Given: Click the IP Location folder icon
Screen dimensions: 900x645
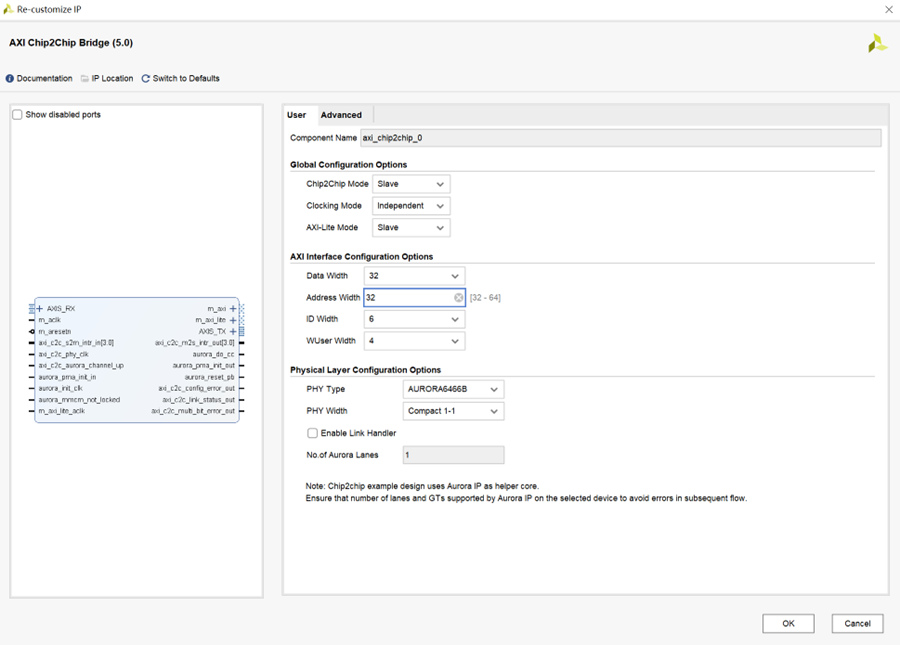Looking at the screenshot, I should click(x=85, y=79).
